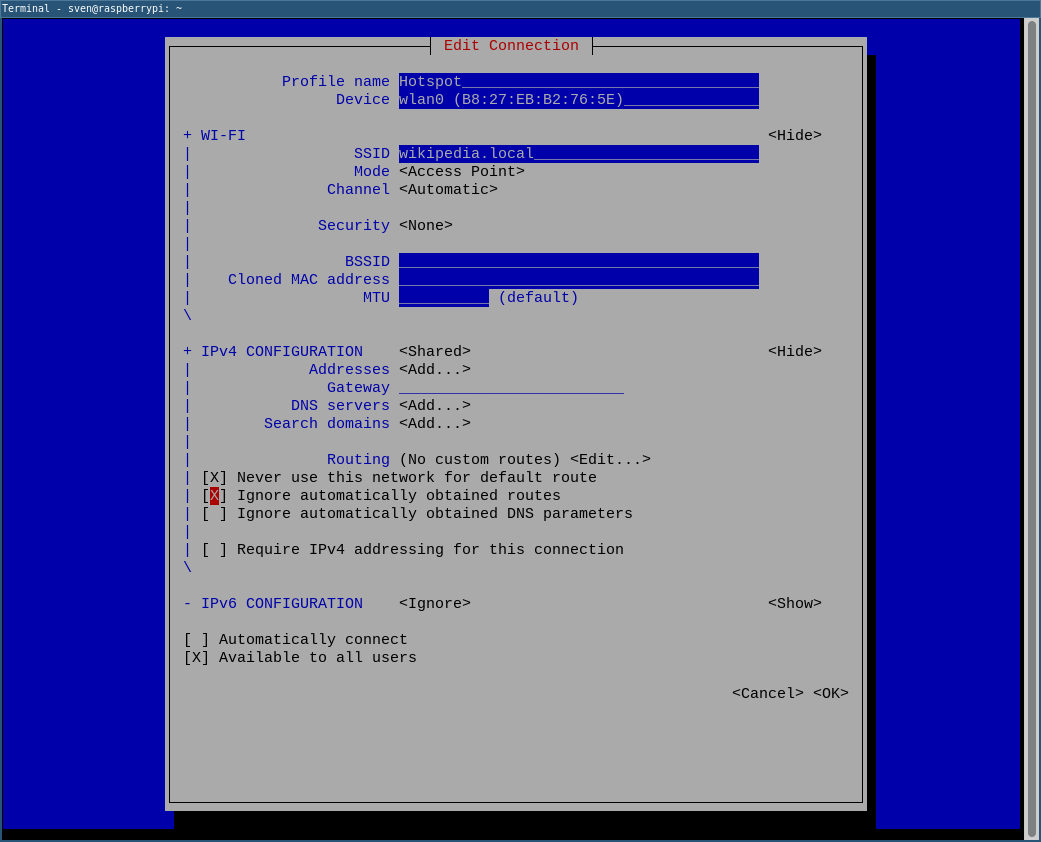Toggle 'Never use this network for default route'
1041x842 pixels.
coord(214,478)
